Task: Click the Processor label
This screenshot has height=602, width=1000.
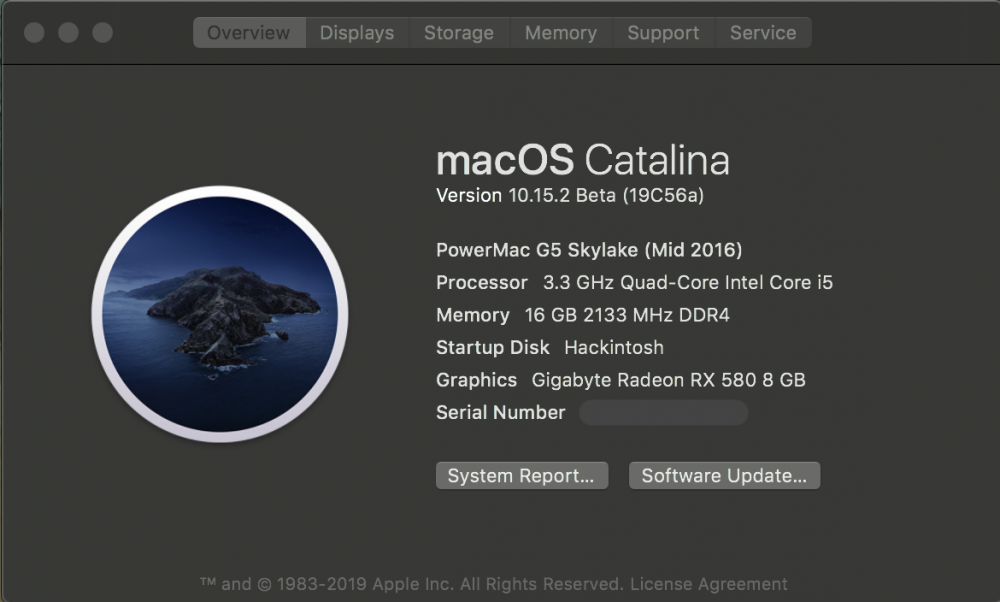Action: tap(482, 283)
